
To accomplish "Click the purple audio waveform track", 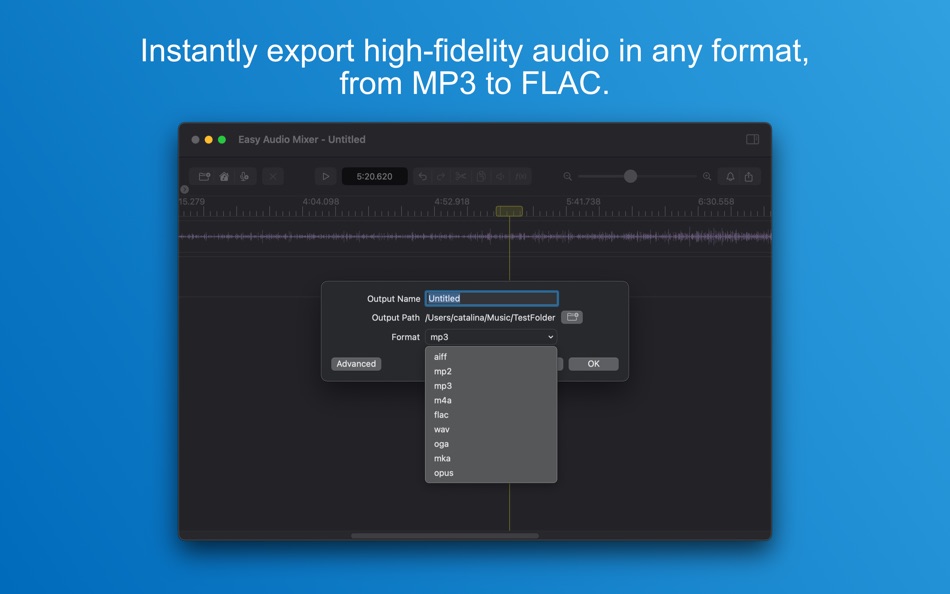I will tap(475, 236).
